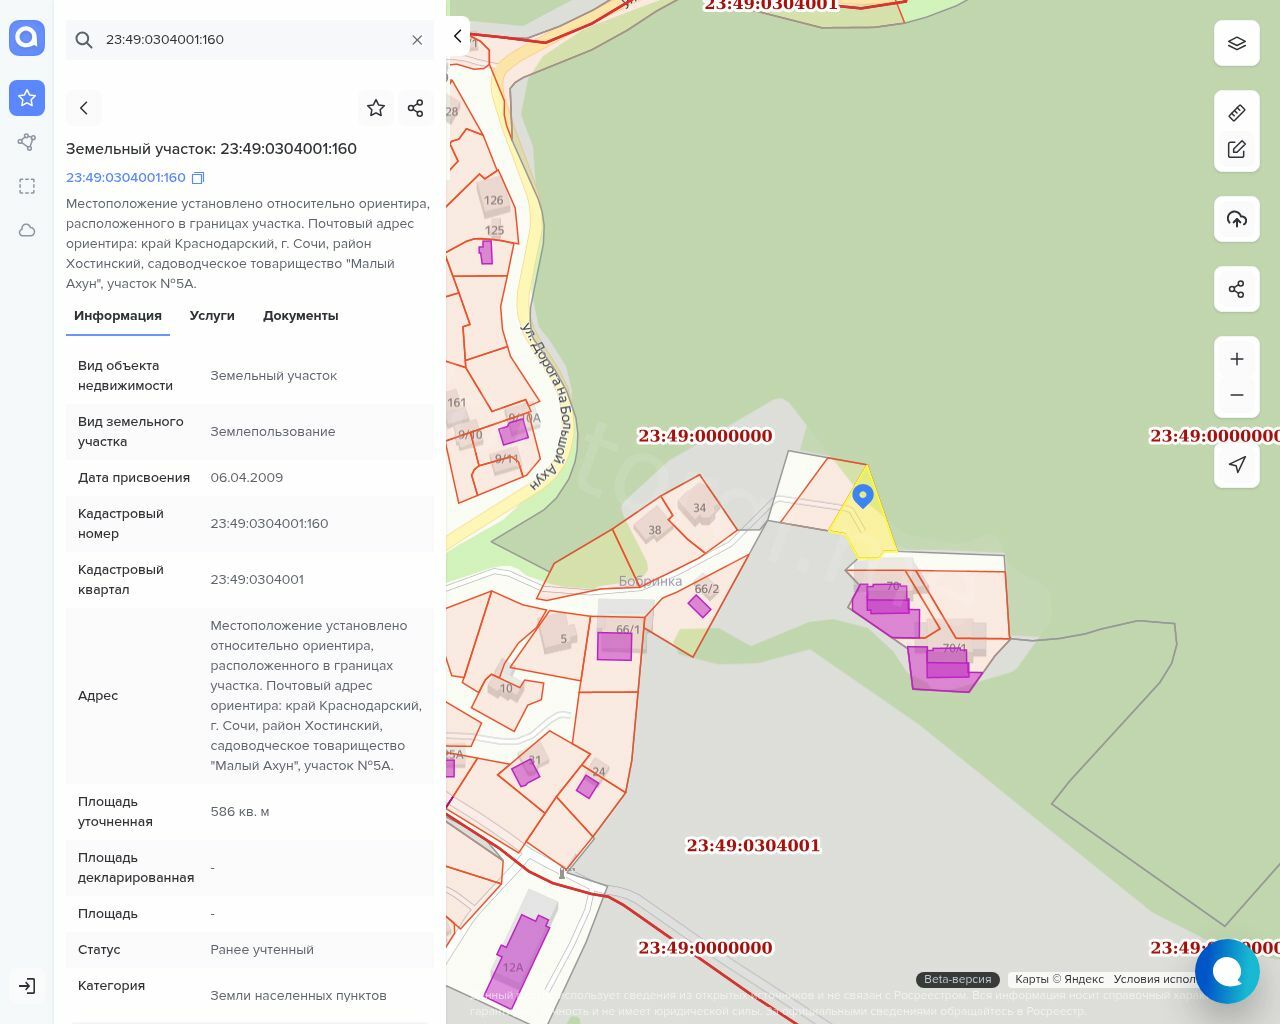Add this land parcel to favorites
This screenshot has width=1280, height=1024.
pyautogui.click(x=376, y=108)
